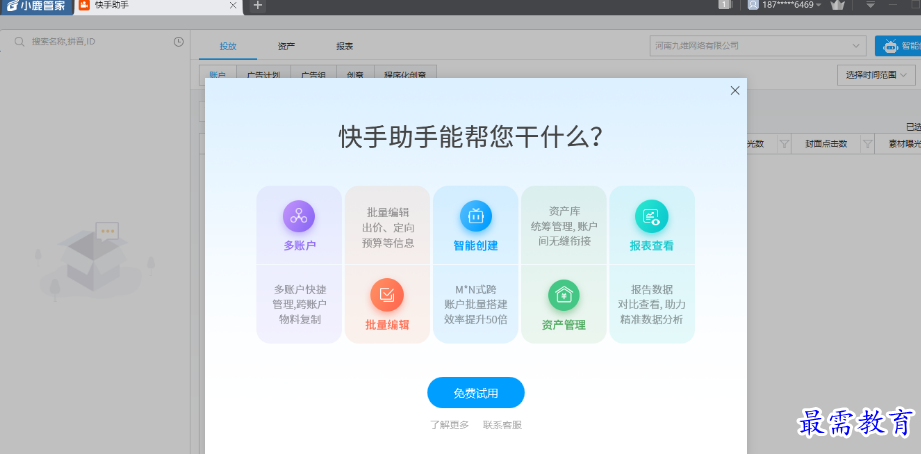This screenshot has height=454, width=921.
Task: Click the 报表查看 teal label
Action: tap(652, 246)
